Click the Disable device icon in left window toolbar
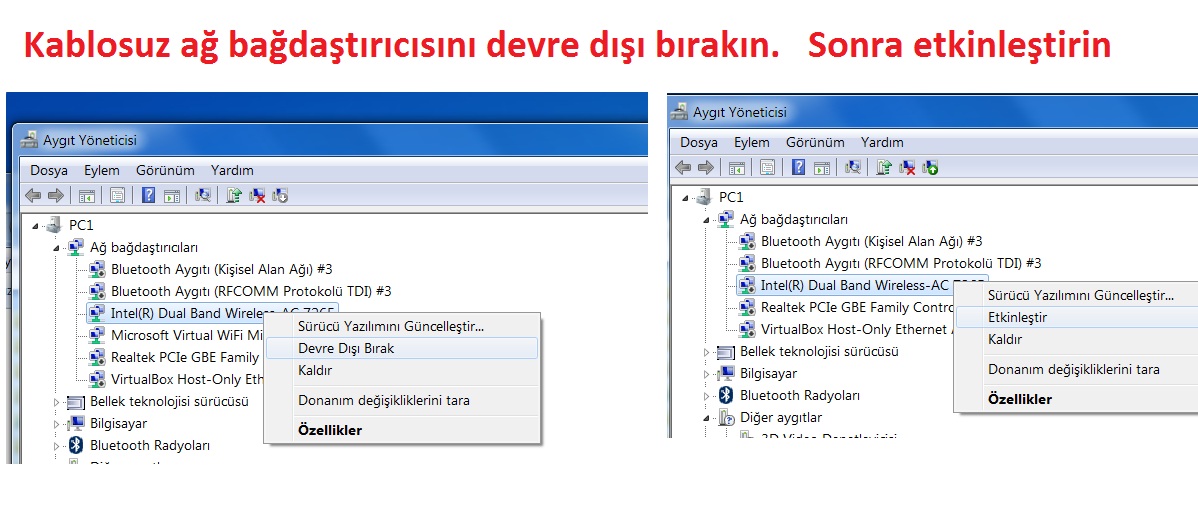Screen dimensions: 1198x528 (x=280, y=196)
